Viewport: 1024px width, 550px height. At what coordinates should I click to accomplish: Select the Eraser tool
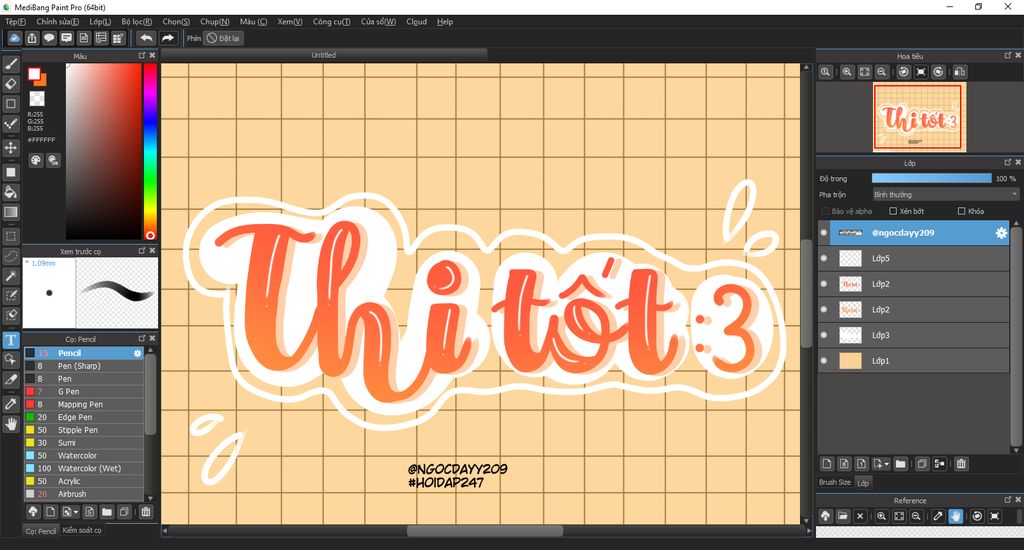pos(11,84)
